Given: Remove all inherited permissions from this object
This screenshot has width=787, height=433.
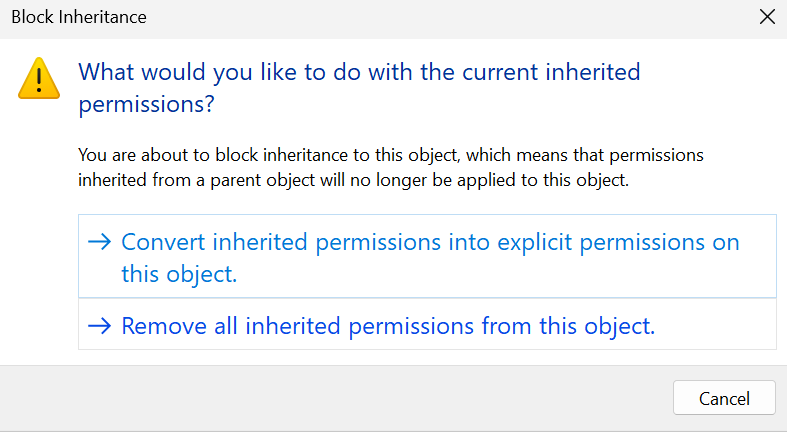Looking at the screenshot, I should 387,325.
